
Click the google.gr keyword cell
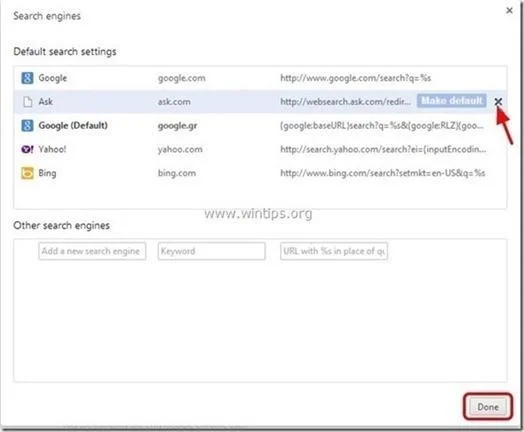[177, 126]
